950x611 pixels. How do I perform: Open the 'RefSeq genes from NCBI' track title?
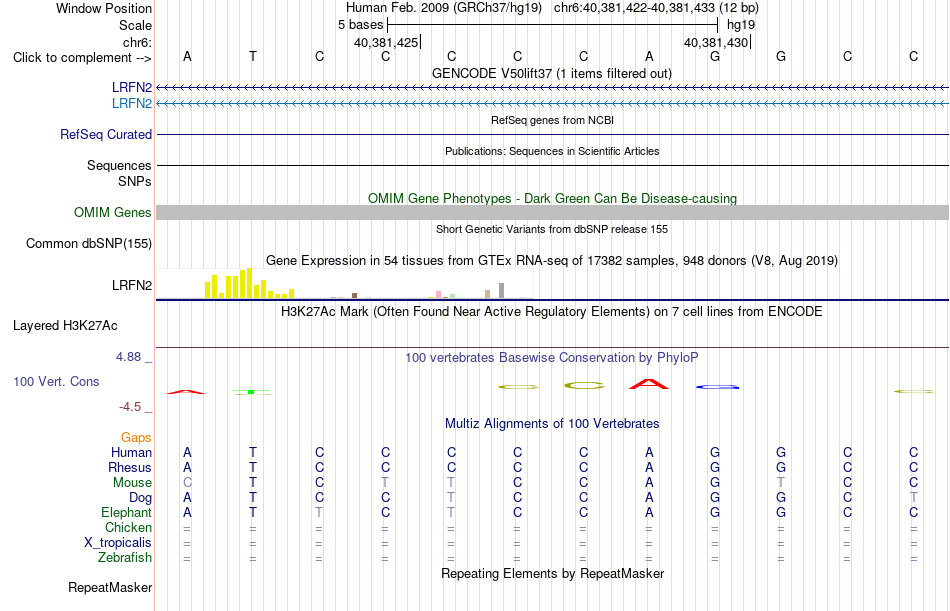[x=552, y=120]
